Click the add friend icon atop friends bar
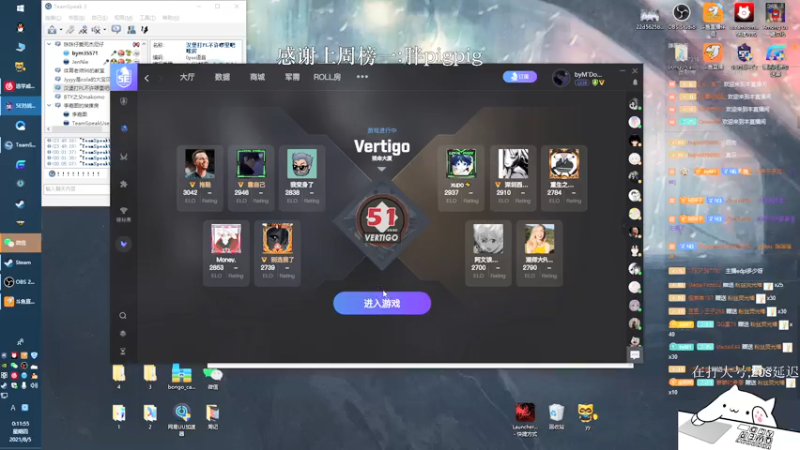The width and height of the screenshot is (800, 450). (x=634, y=104)
